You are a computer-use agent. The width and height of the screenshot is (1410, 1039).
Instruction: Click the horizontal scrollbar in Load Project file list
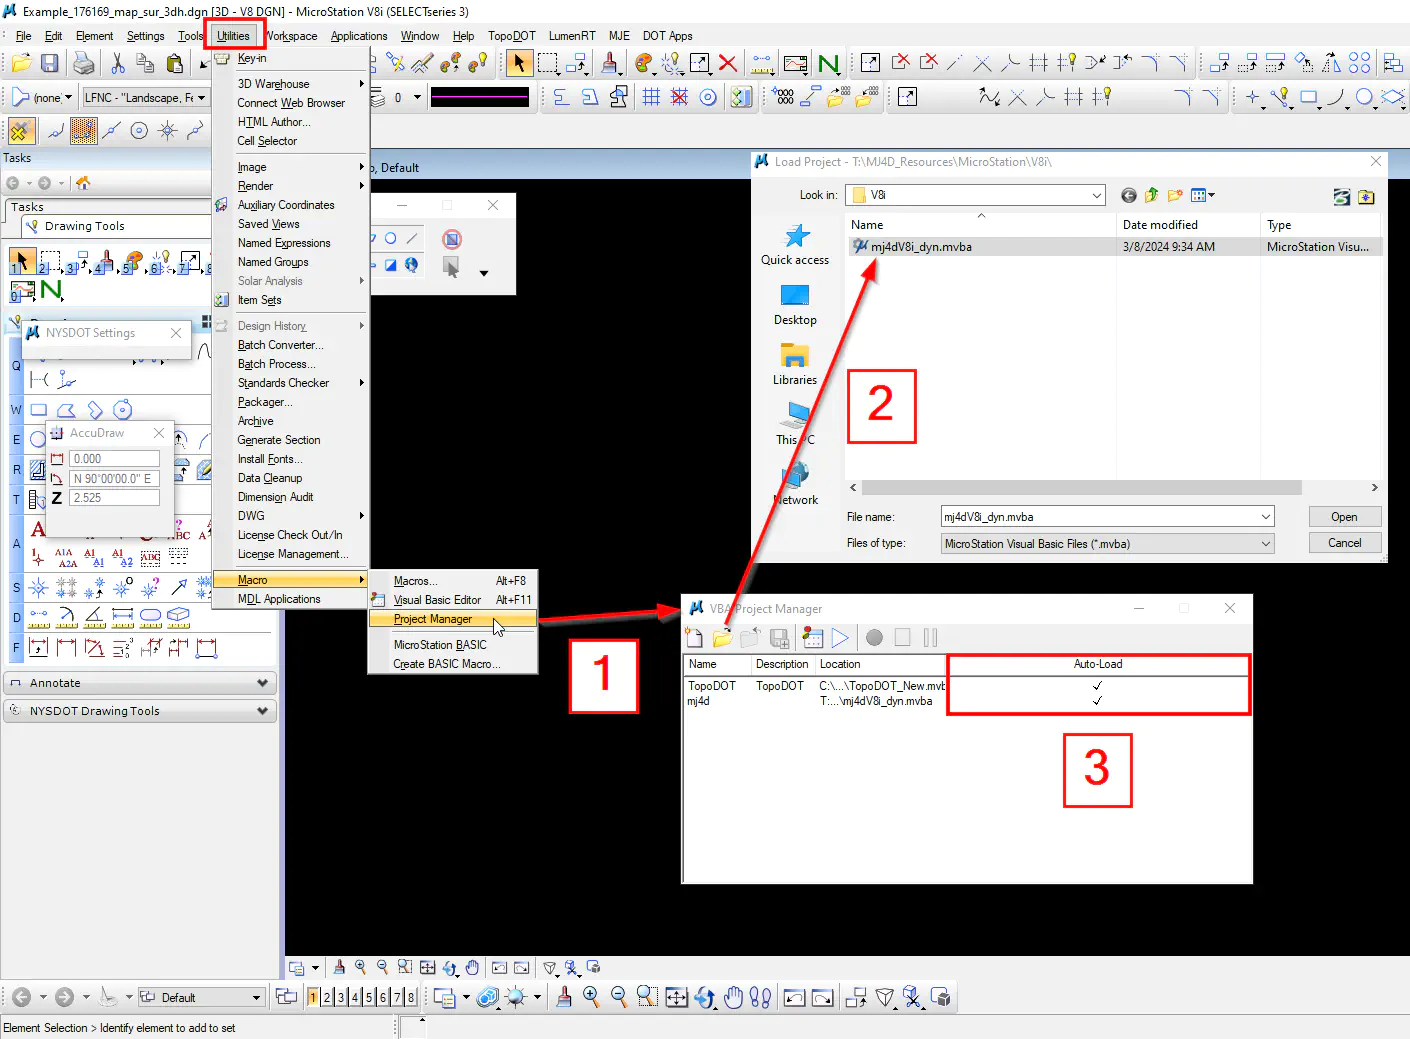click(1081, 488)
